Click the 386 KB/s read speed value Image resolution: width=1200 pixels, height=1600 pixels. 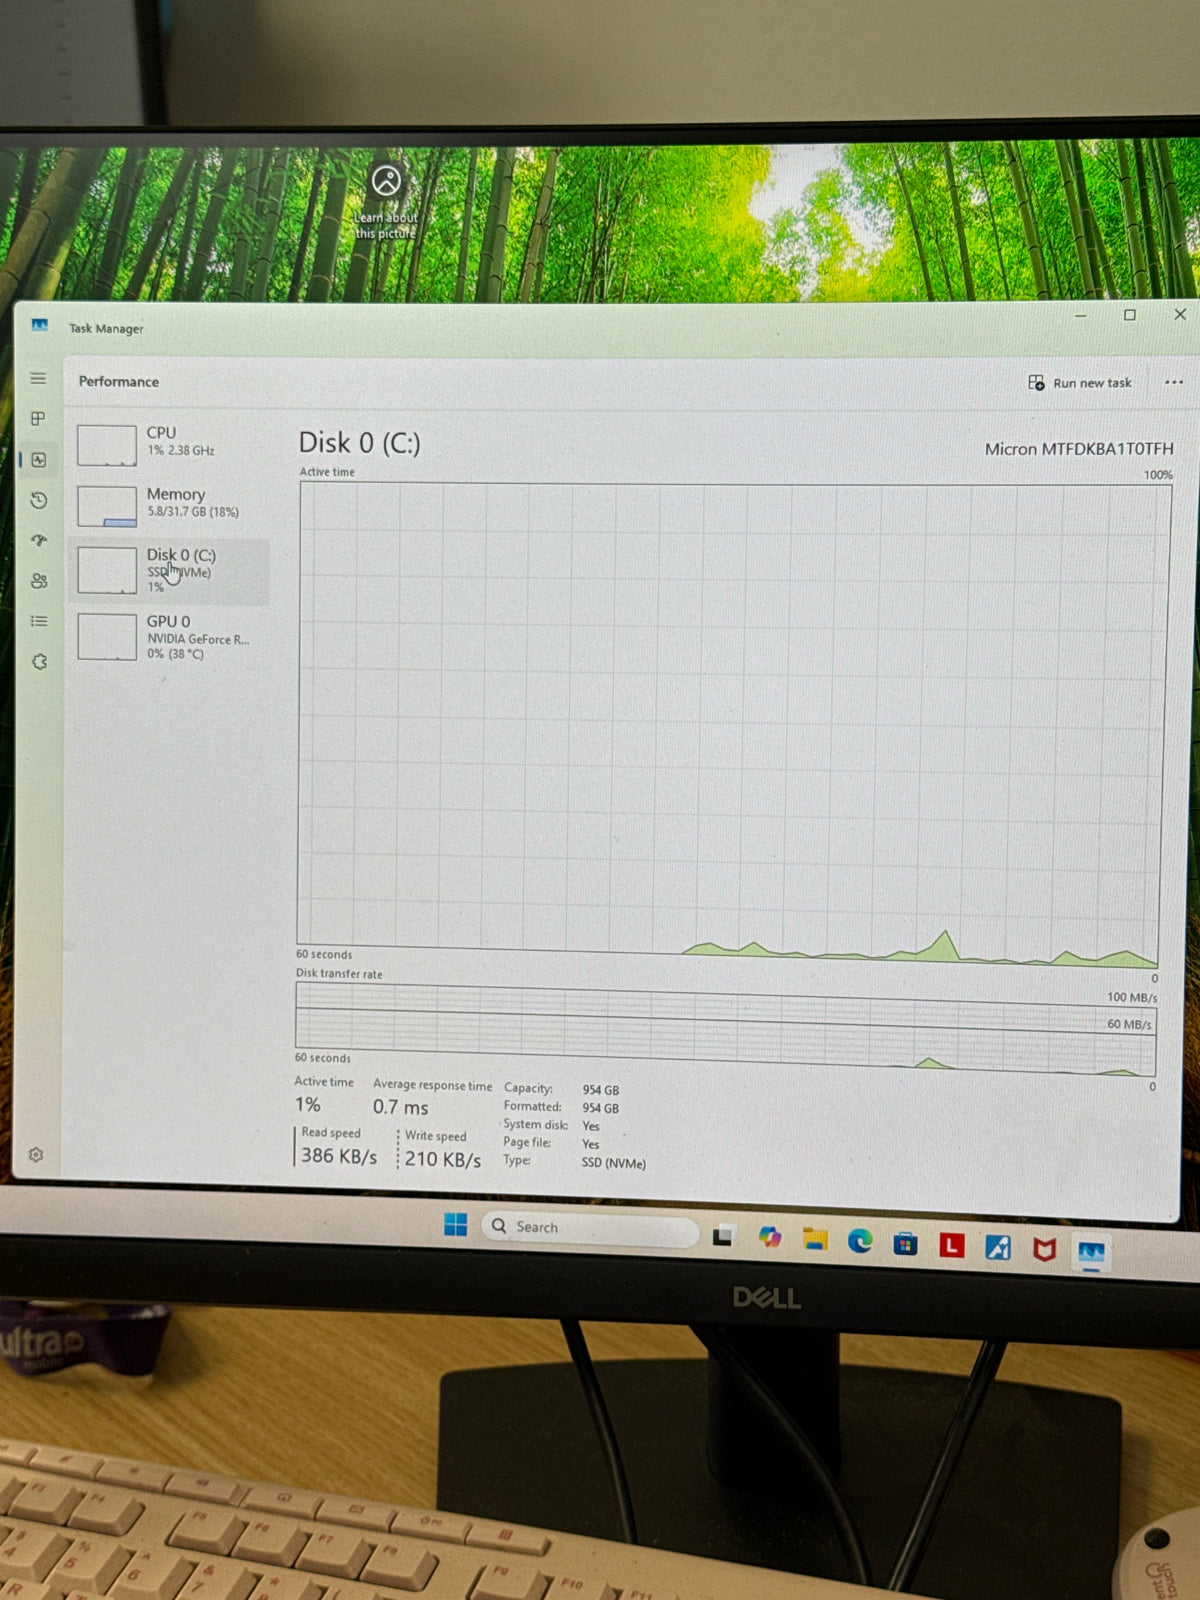[339, 1156]
